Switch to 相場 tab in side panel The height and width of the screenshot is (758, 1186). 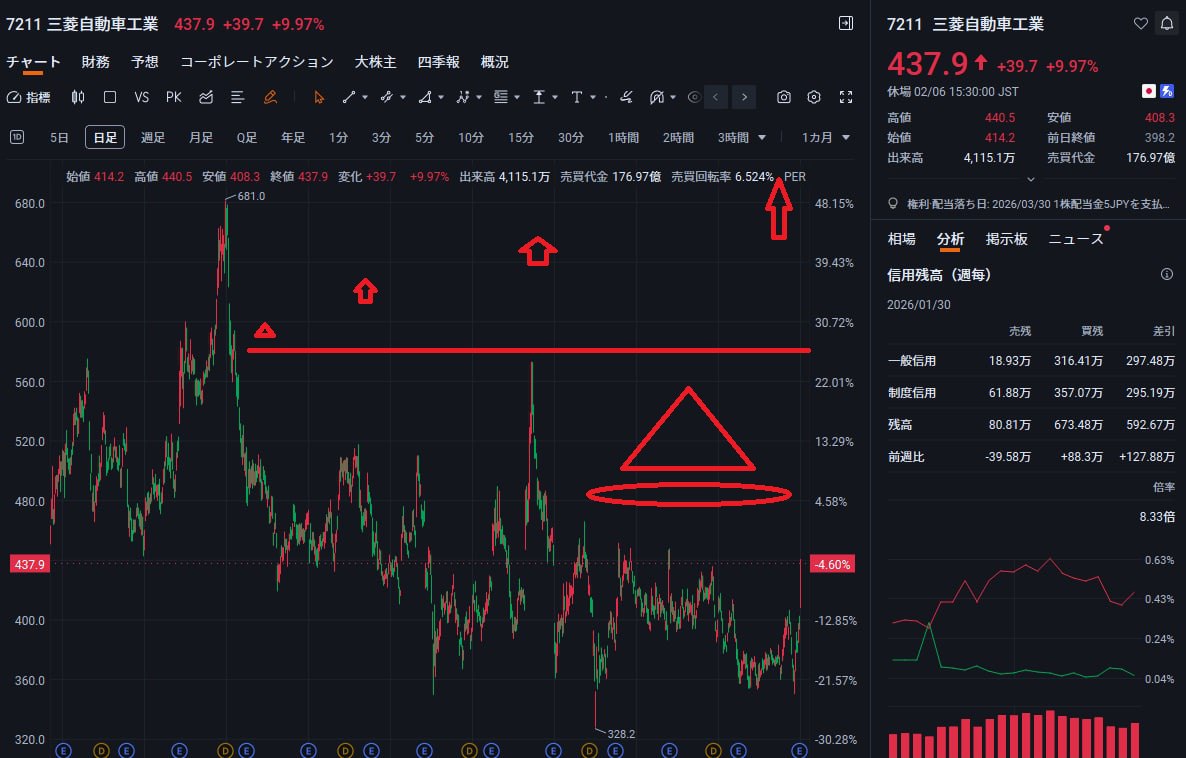click(x=902, y=239)
